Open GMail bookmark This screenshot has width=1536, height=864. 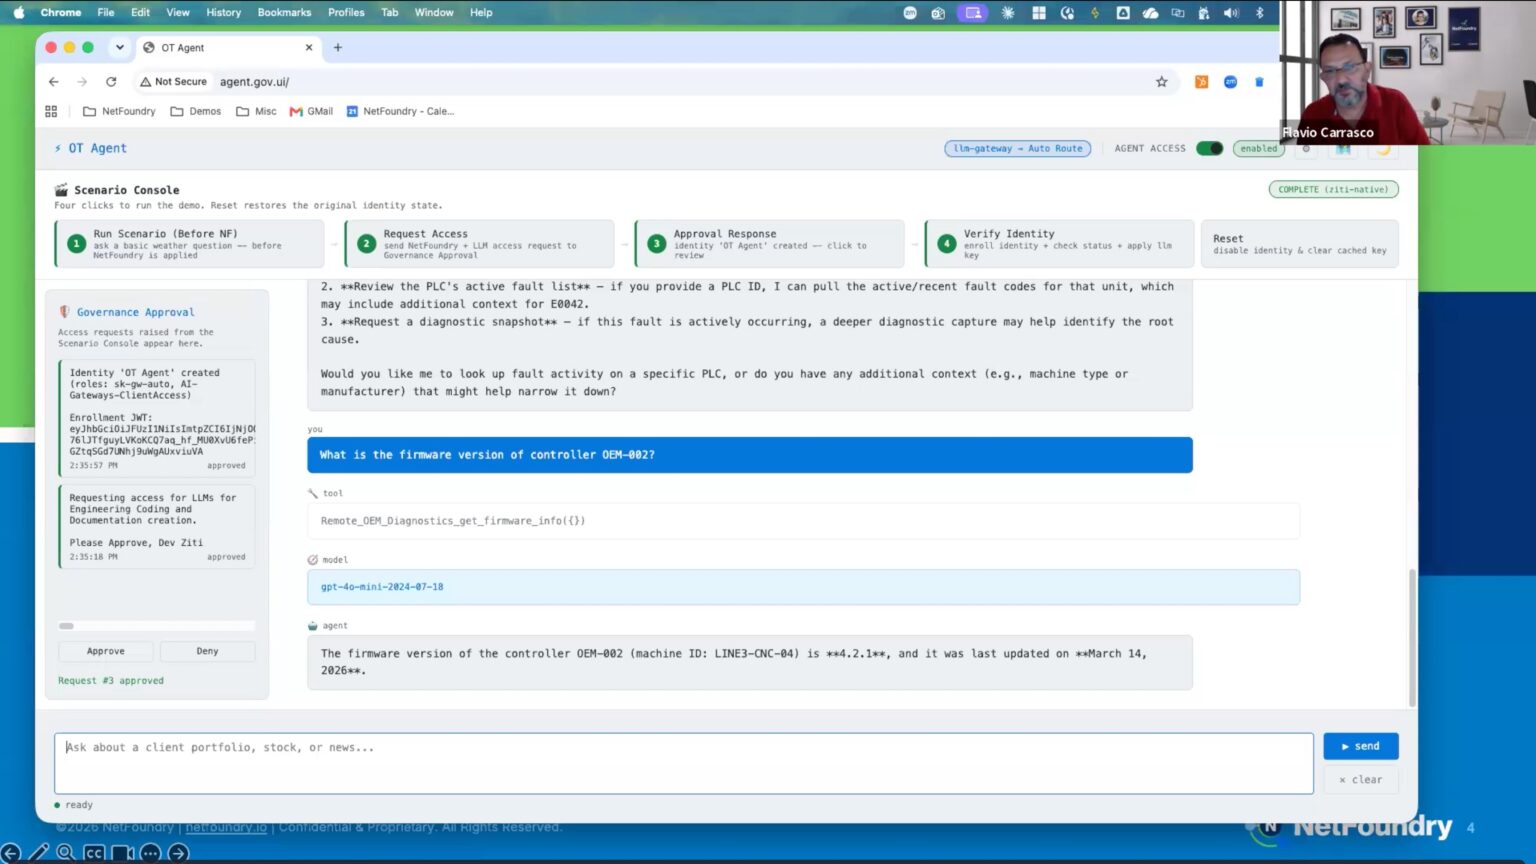(311, 111)
